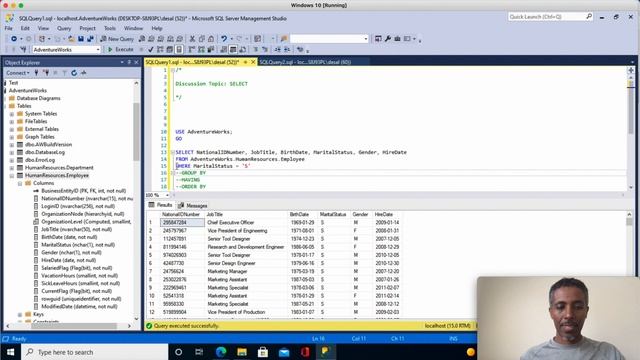Viewport: 640px width, 360px height.
Task: Select the Results to Text option
Action: click(223, 49)
